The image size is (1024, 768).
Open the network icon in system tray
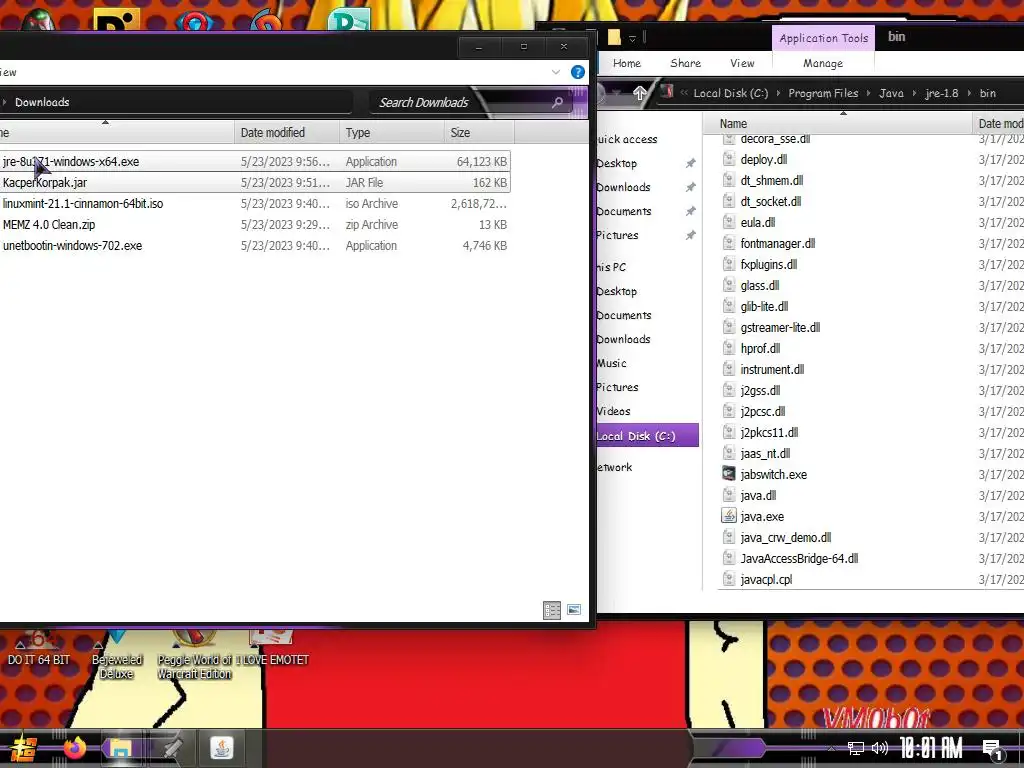(x=856, y=748)
